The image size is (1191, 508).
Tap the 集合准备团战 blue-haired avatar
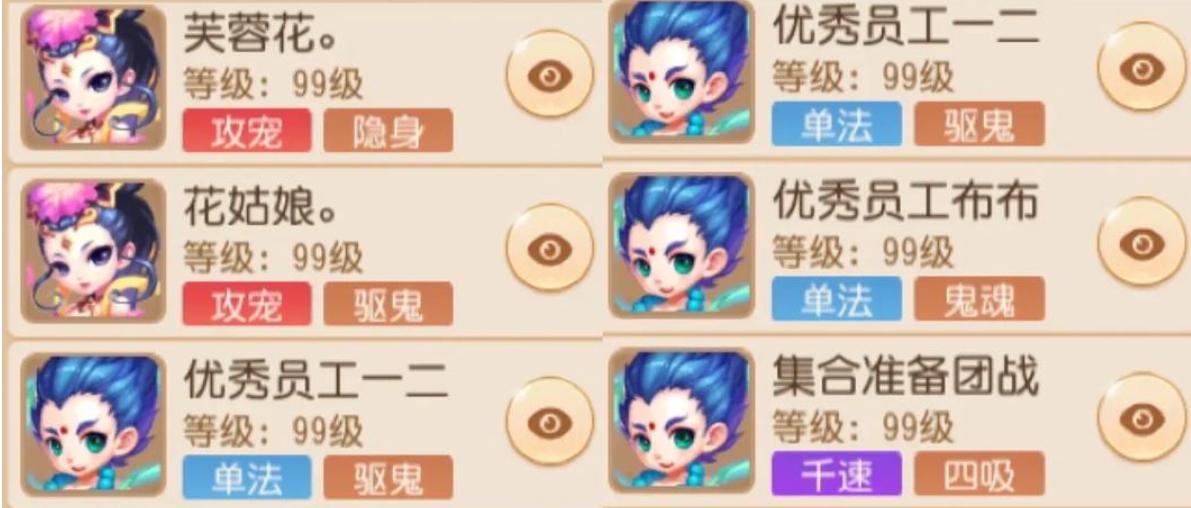[x=682, y=419]
